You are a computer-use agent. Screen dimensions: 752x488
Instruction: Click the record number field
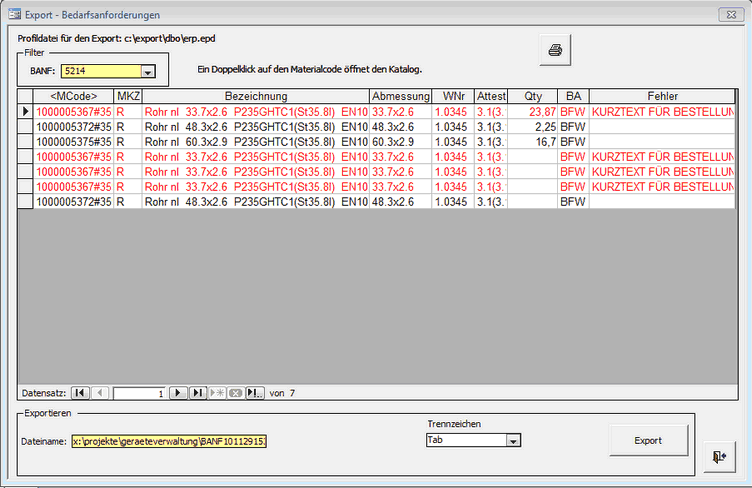pyautogui.click(x=138, y=393)
